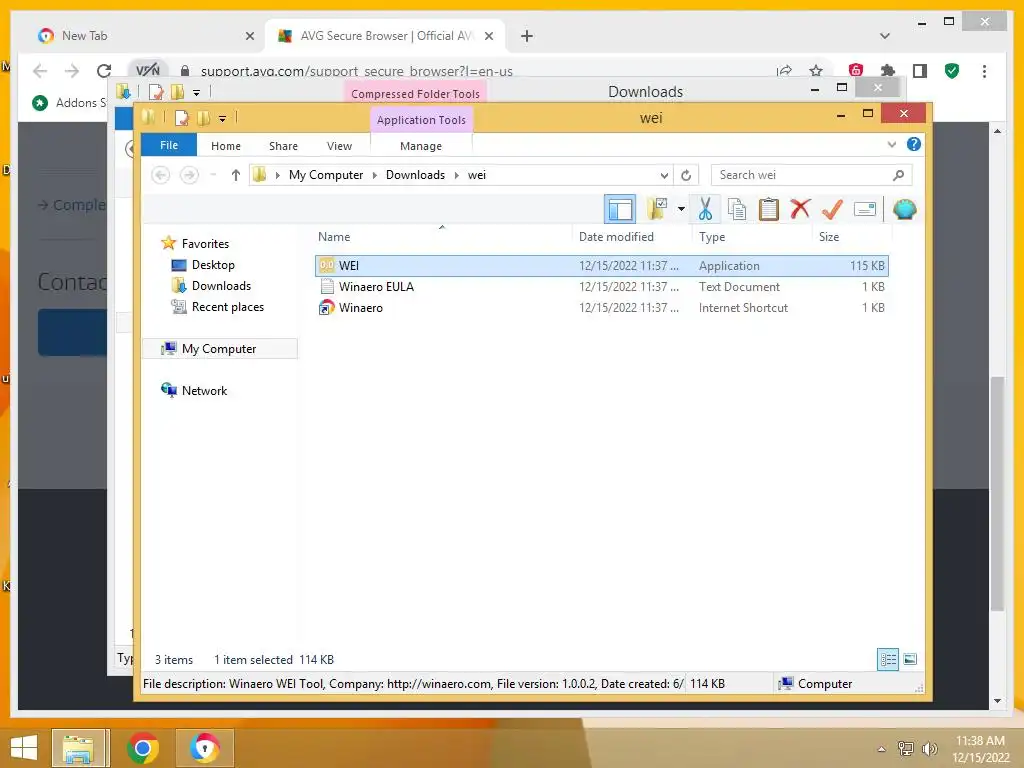This screenshot has height=768, width=1024.
Task: Close the AVG Secure Browser tab
Action: click(x=488, y=36)
